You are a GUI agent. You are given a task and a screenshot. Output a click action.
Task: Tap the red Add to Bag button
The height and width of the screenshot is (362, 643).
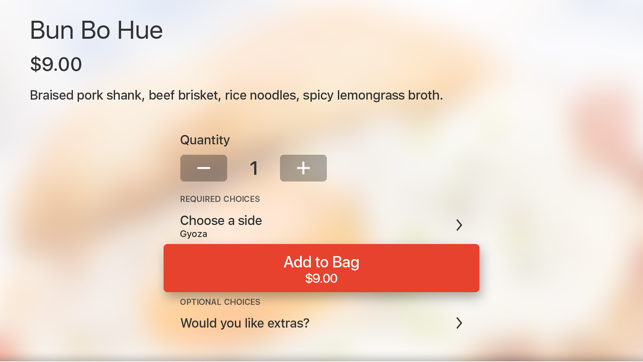pyautogui.click(x=322, y=268)
